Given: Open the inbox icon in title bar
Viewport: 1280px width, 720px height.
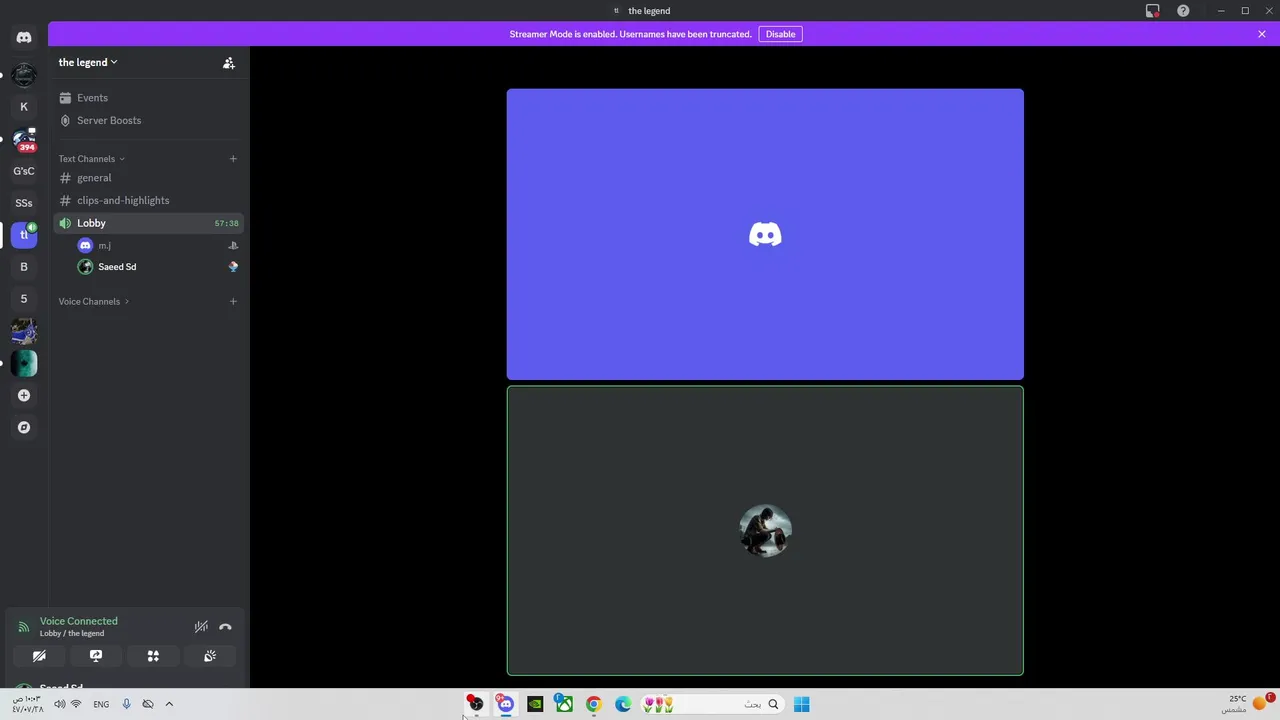Looking at the screenshot, I should click(x=1153, y=11).
